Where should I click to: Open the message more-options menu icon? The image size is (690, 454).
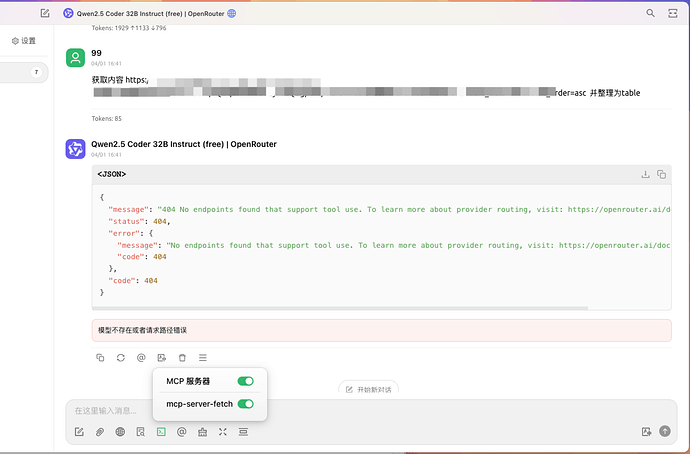(x=202, y=358)
